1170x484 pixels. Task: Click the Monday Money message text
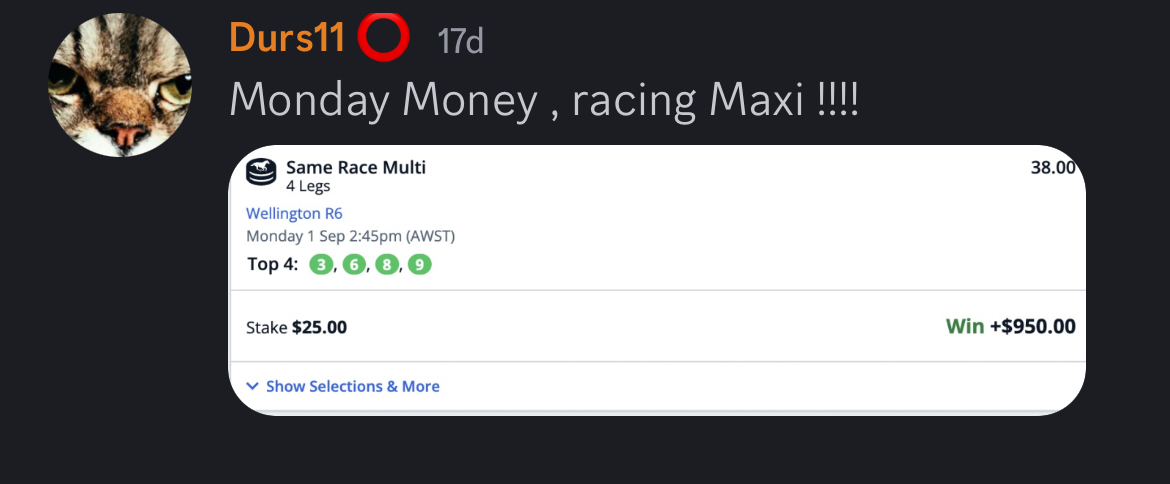tap(543, 99)
